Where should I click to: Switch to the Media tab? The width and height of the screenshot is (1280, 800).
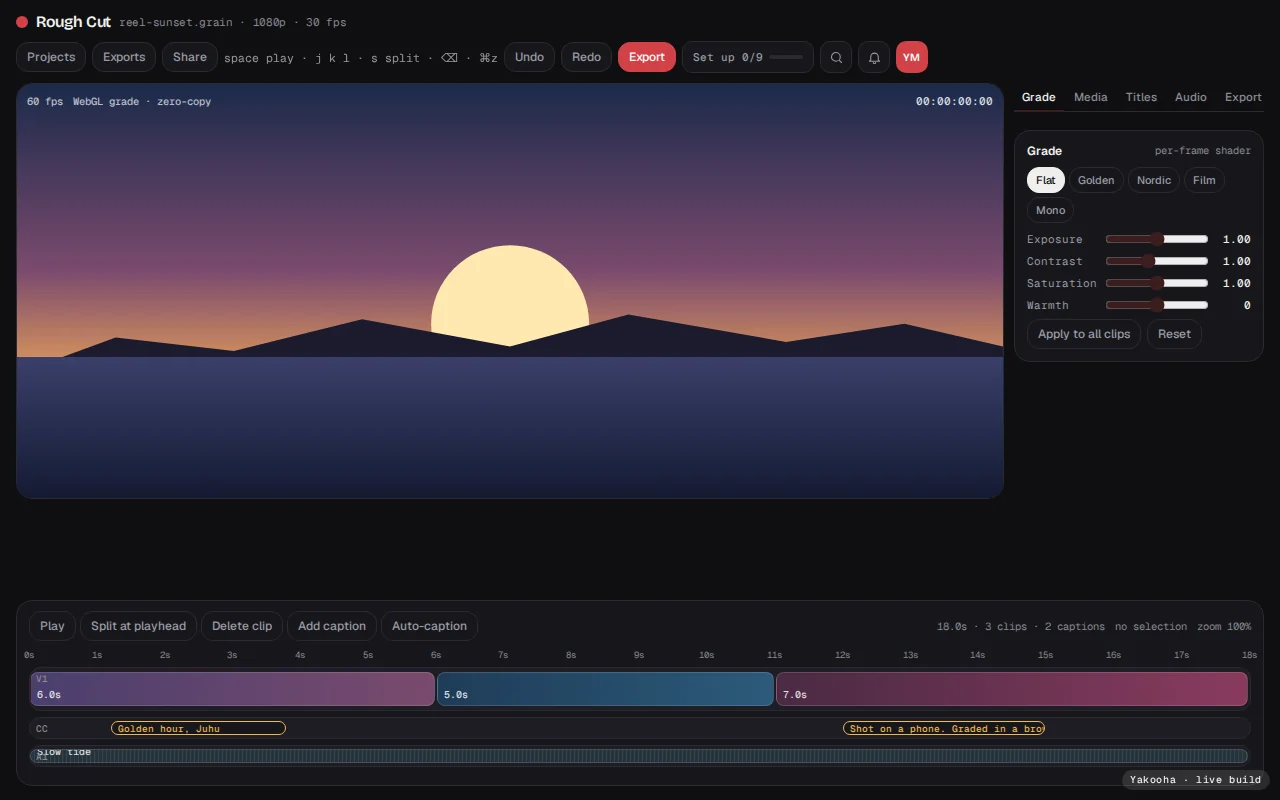pos(1091,97)
